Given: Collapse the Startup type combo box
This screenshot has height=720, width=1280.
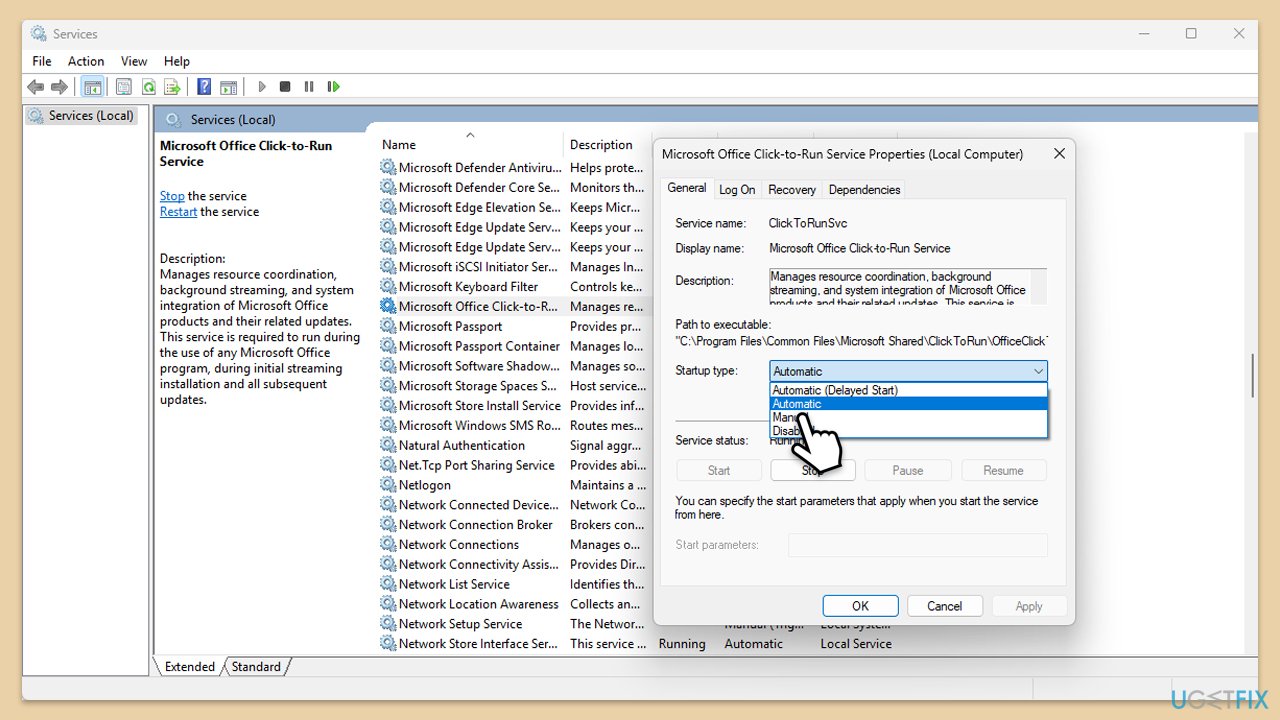Looking at the screenshot, I should 1038,371.
